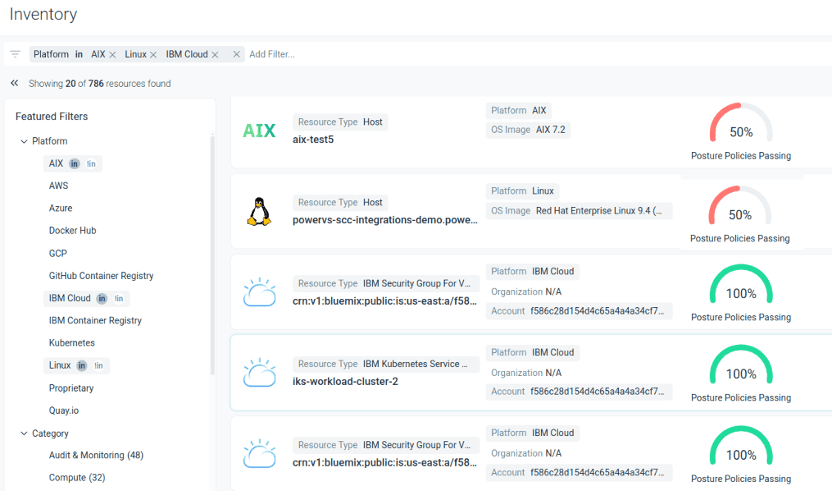Select the Kubernetes platform filter
This screenshot has height=492, width=832.
pos(72,343)
